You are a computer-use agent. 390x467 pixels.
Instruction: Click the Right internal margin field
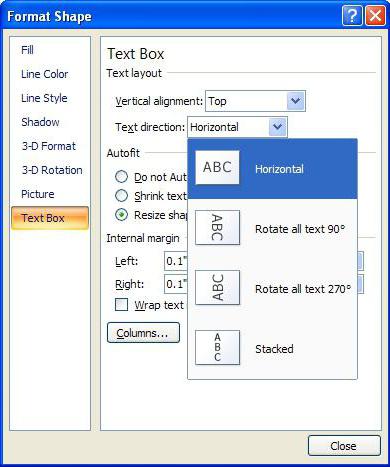pyautogui.click(x=176, y=284)
